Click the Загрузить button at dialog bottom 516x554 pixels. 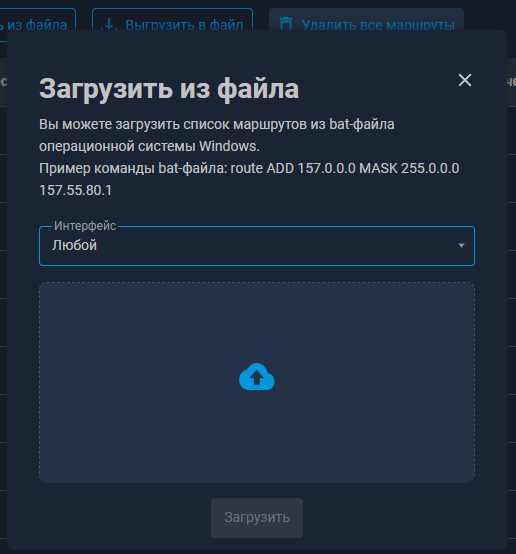pyautogui.click(x=257, y=518)
